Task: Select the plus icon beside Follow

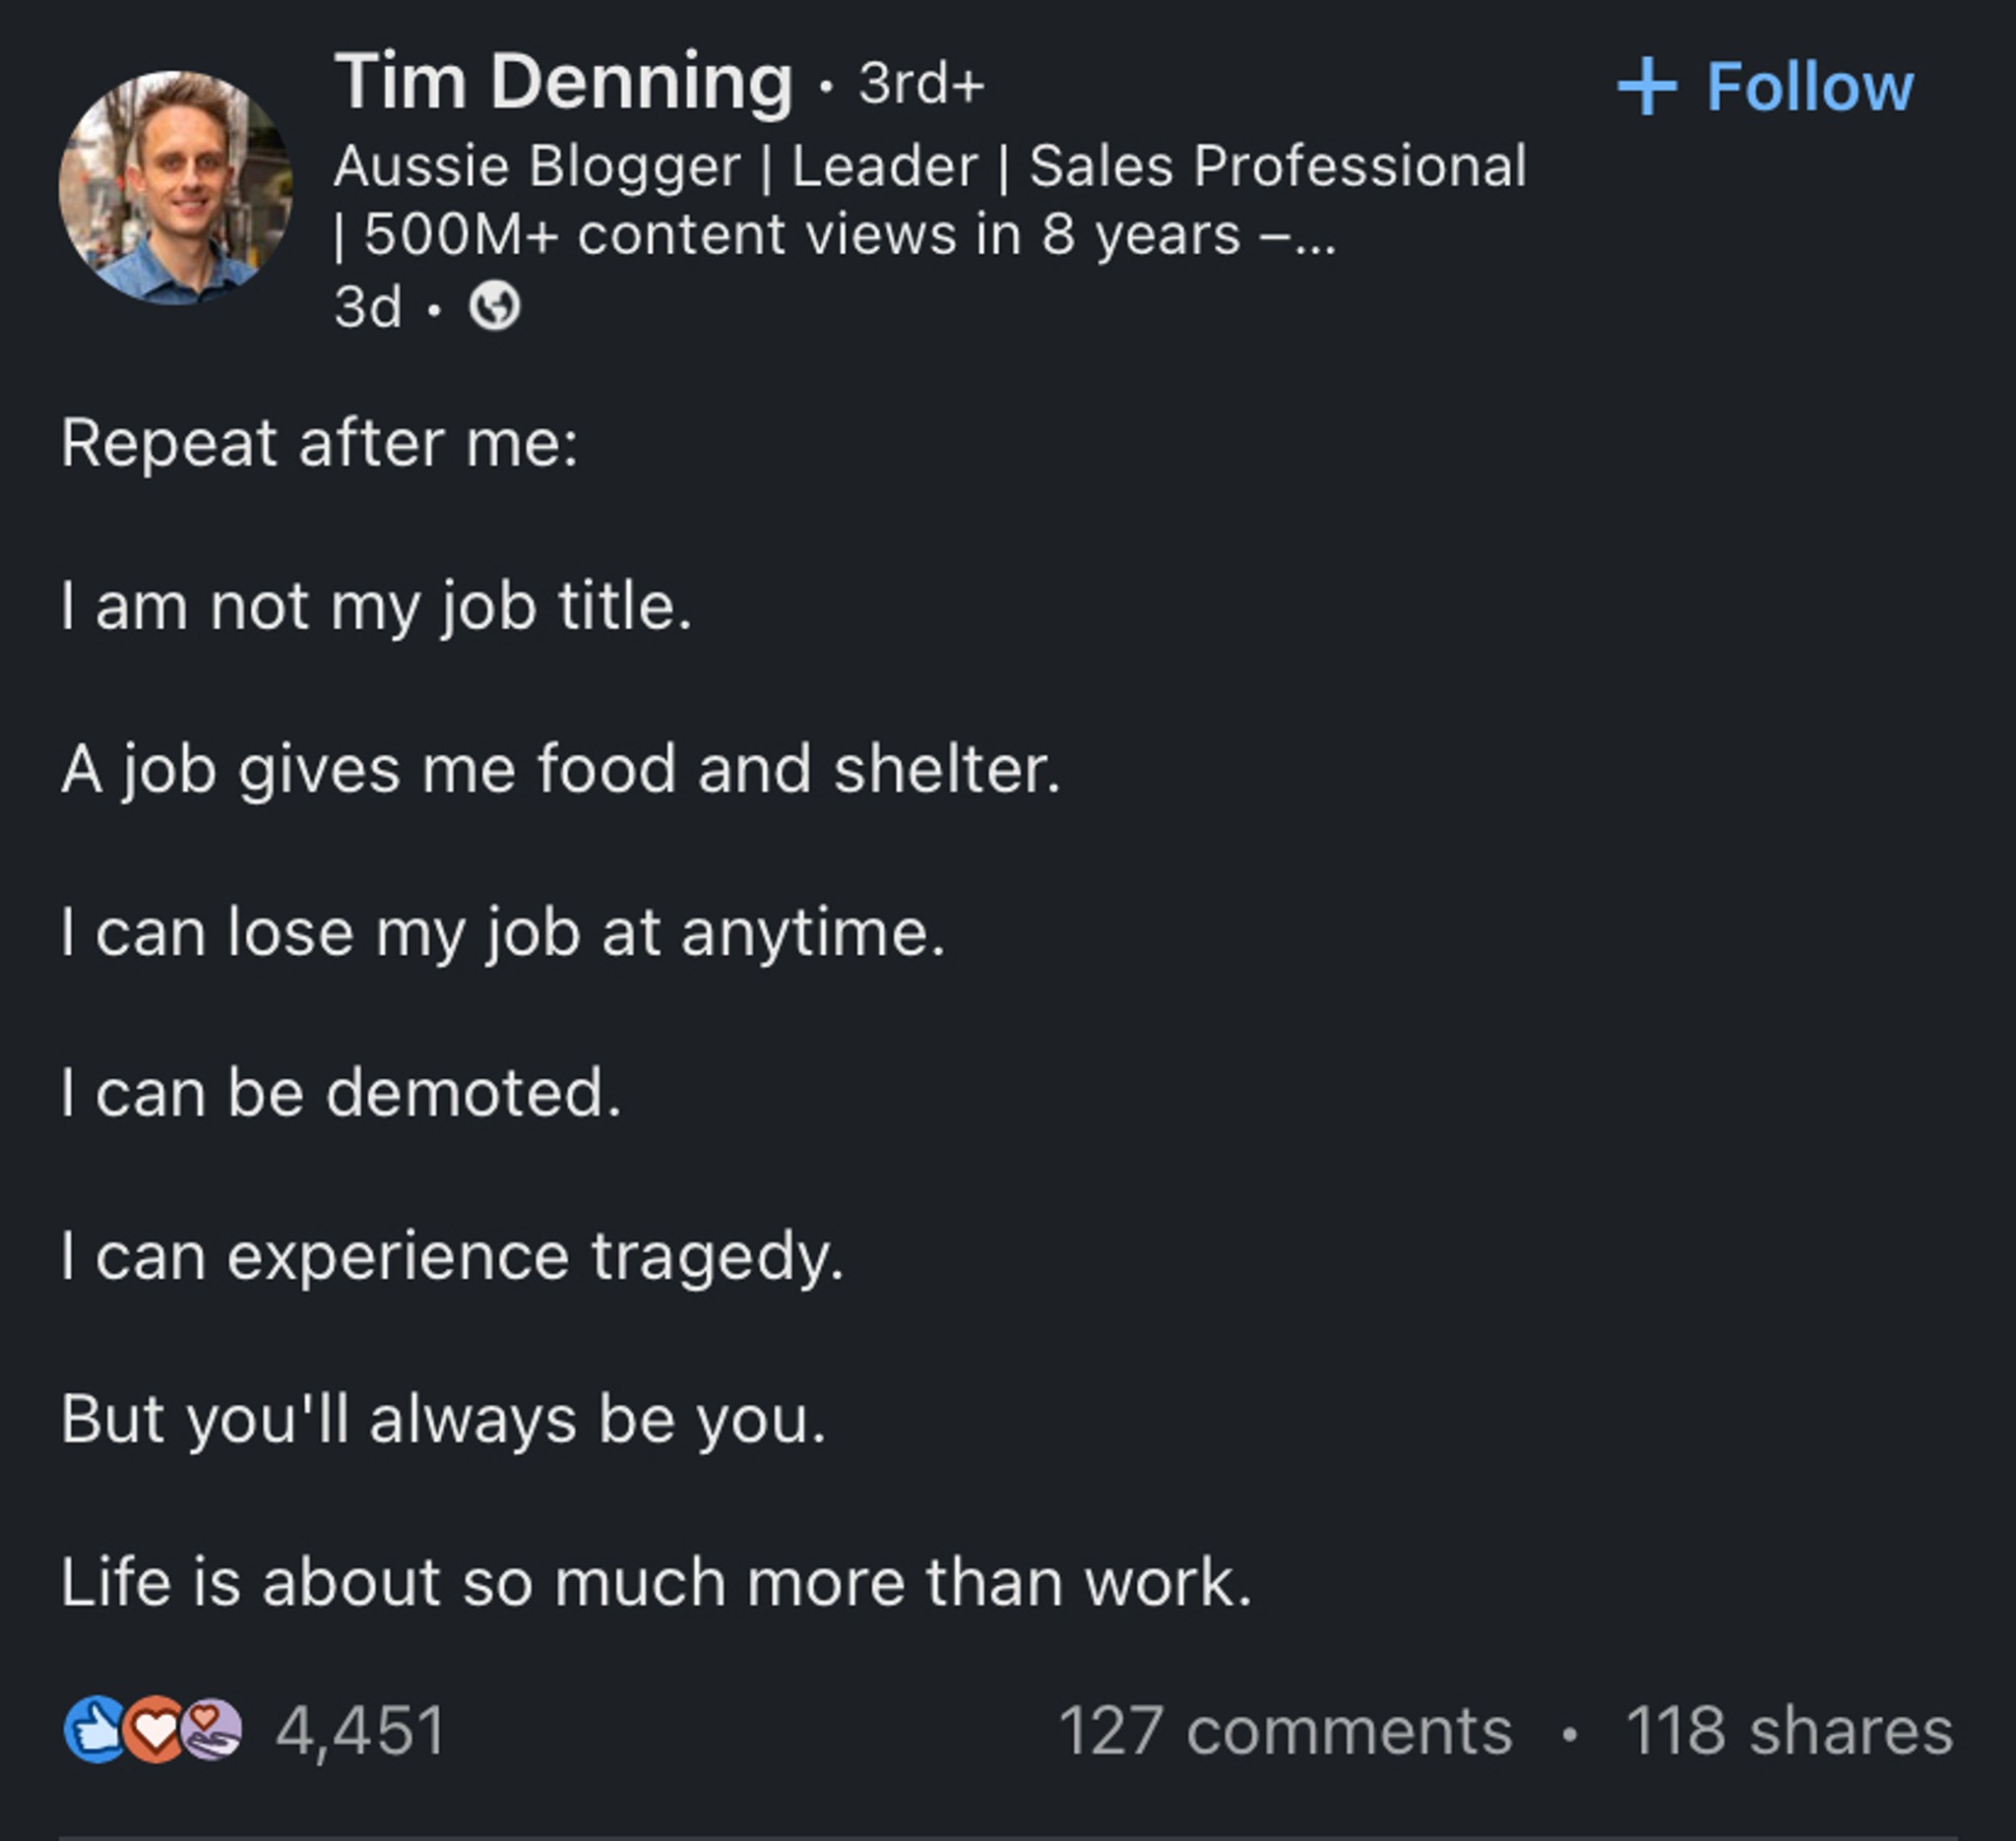Action: pos(1647,86)
